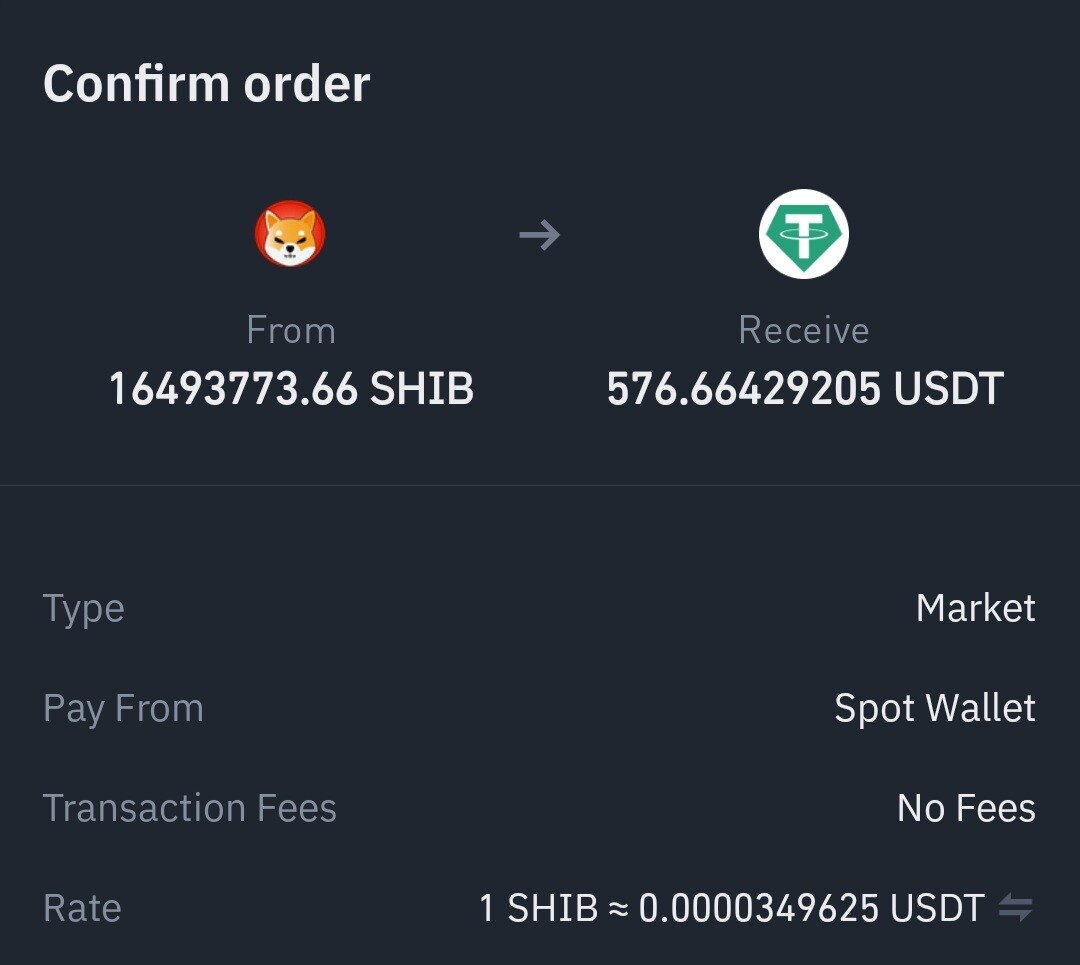
Task: Click the No Fees value
Action: click(966, 808)
